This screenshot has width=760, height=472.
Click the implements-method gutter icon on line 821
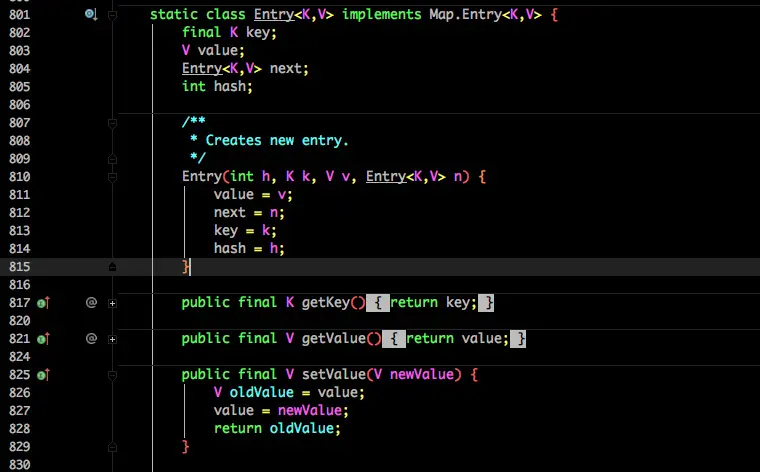click(x=43, y=339)
